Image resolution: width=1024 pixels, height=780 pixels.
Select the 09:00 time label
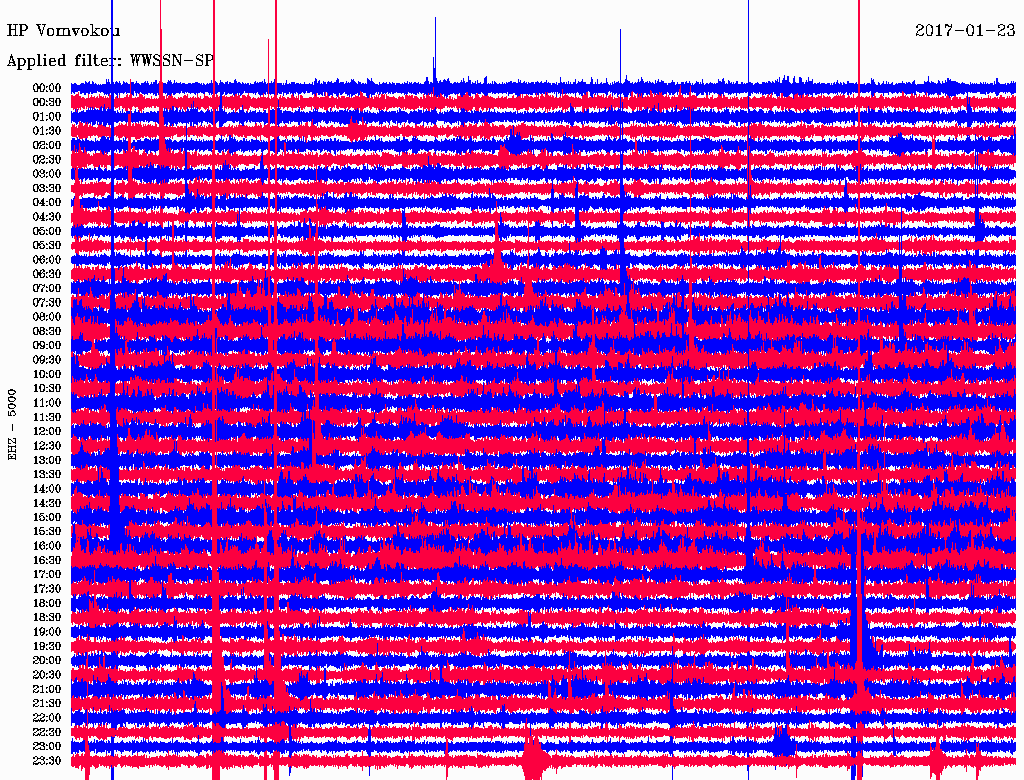tap(47, 346)
